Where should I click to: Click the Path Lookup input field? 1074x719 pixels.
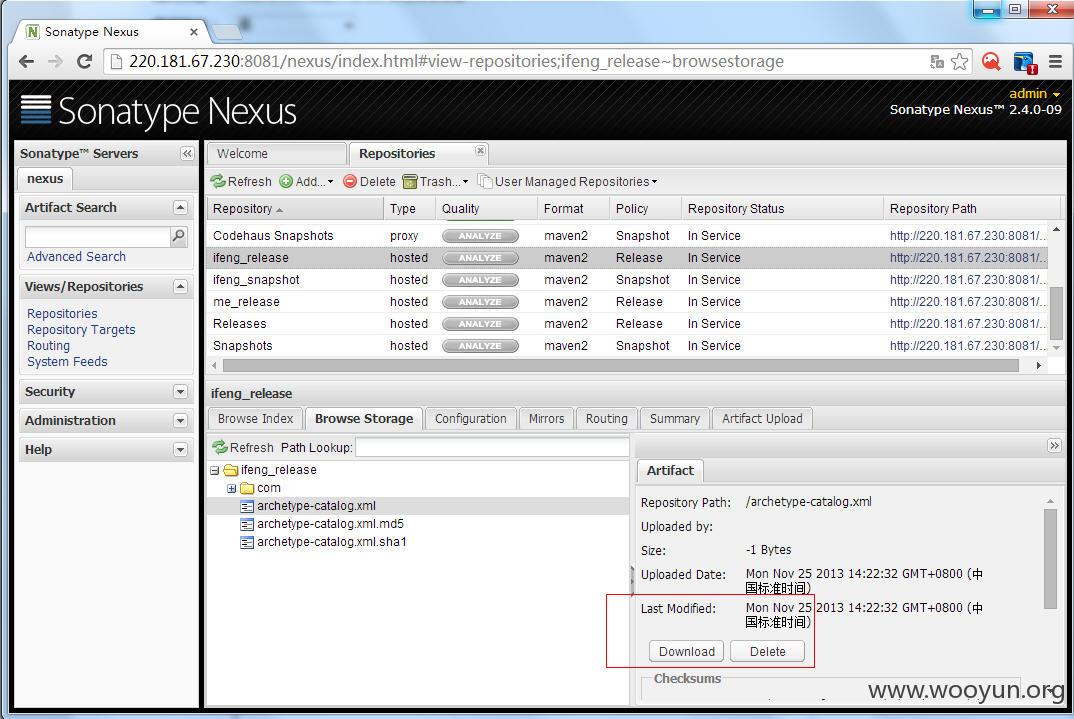pyautogui.click(x=492, y=447)
